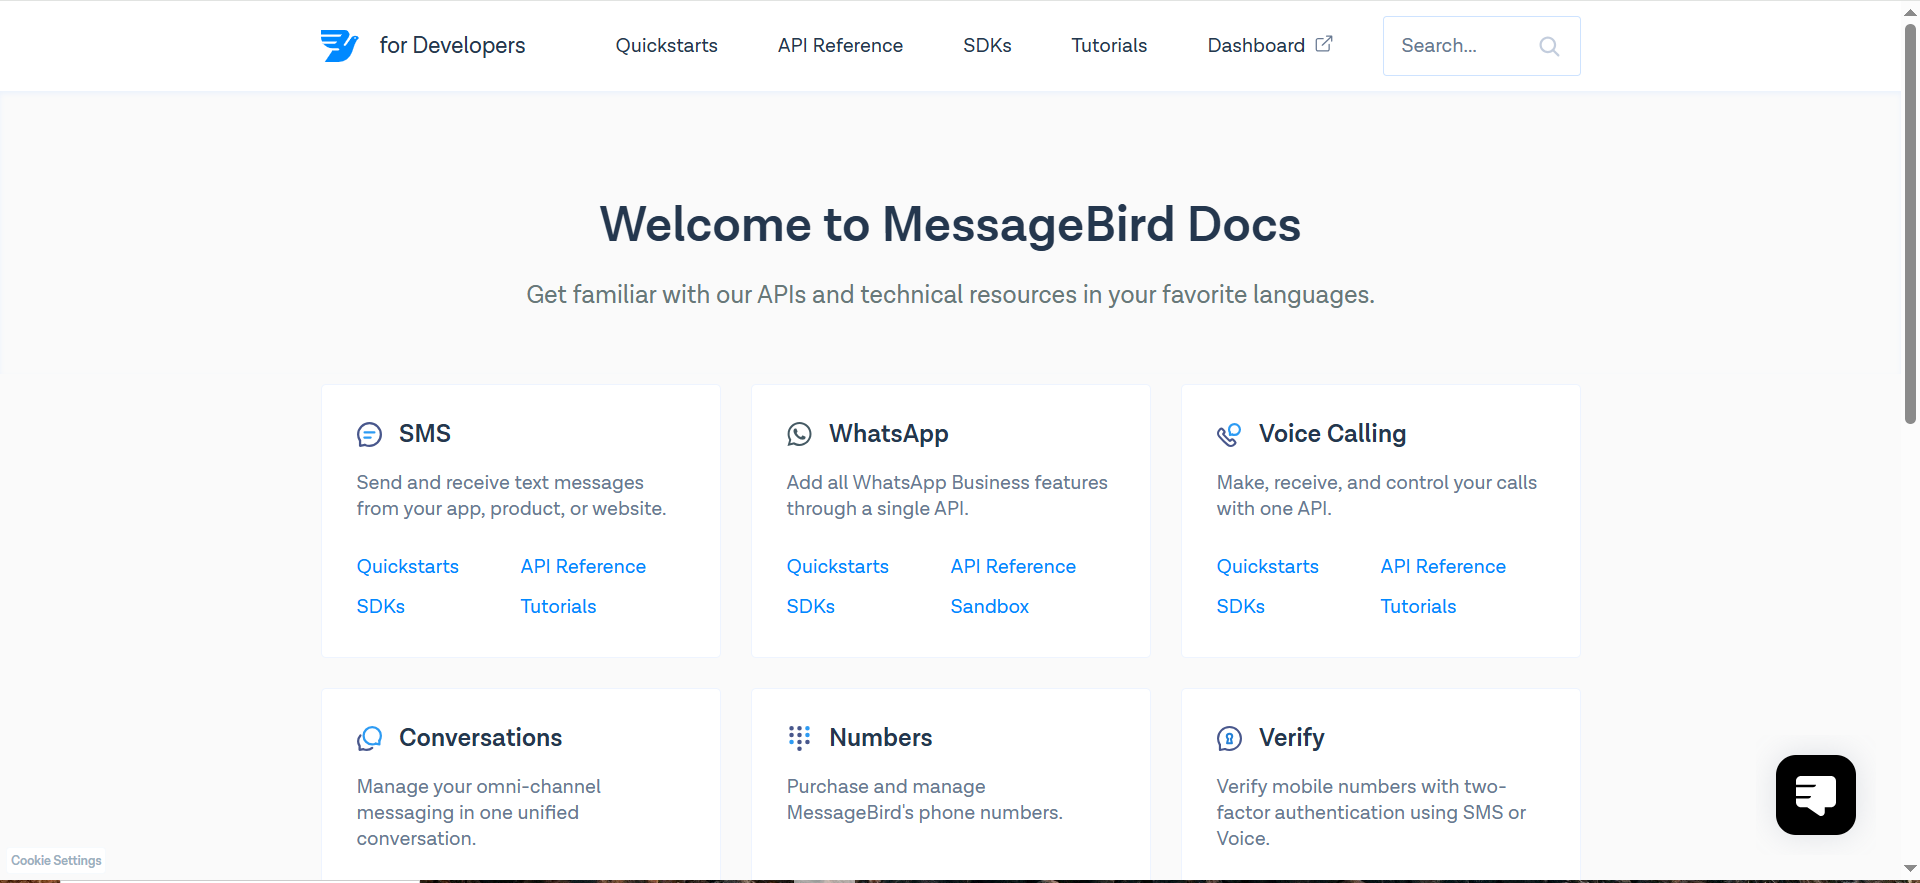Click the SMS speech bubble icon
Viewport: 1920px width, 883px height.
(x=369, y=434)
